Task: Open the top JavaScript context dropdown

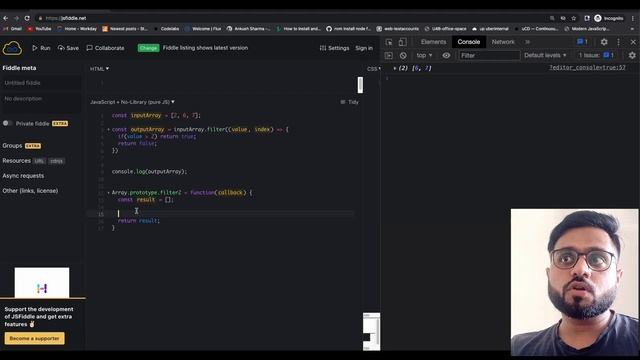Action: pos(424,55)
